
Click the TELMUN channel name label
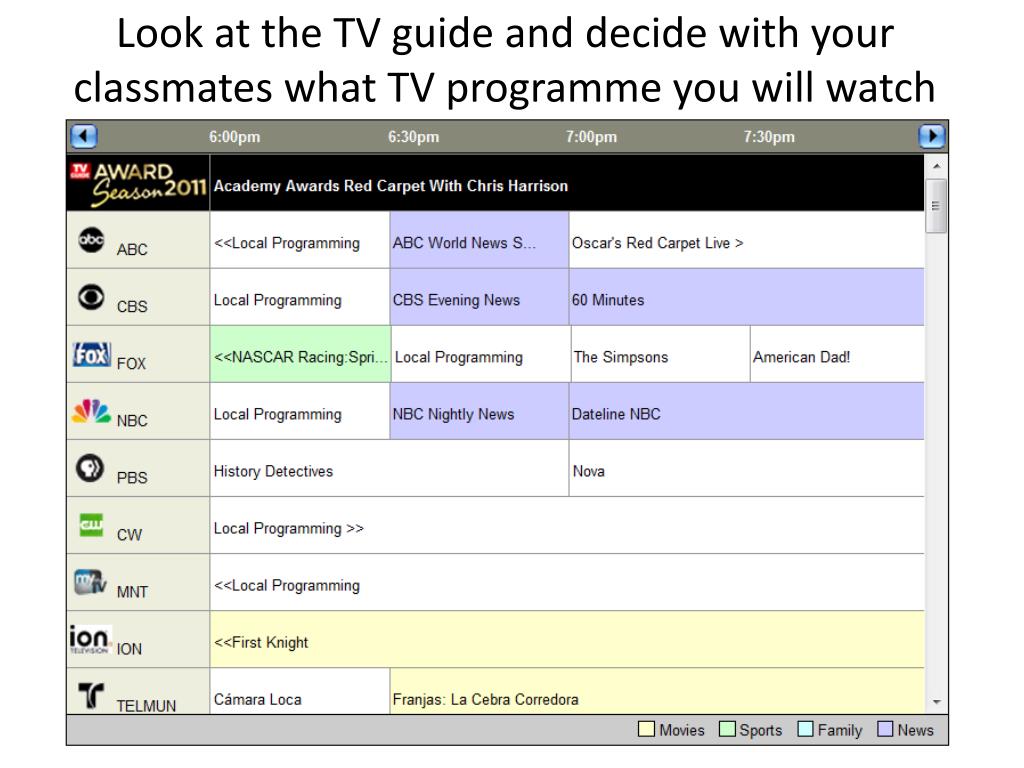pyautogui.click(x=146, y=706)
